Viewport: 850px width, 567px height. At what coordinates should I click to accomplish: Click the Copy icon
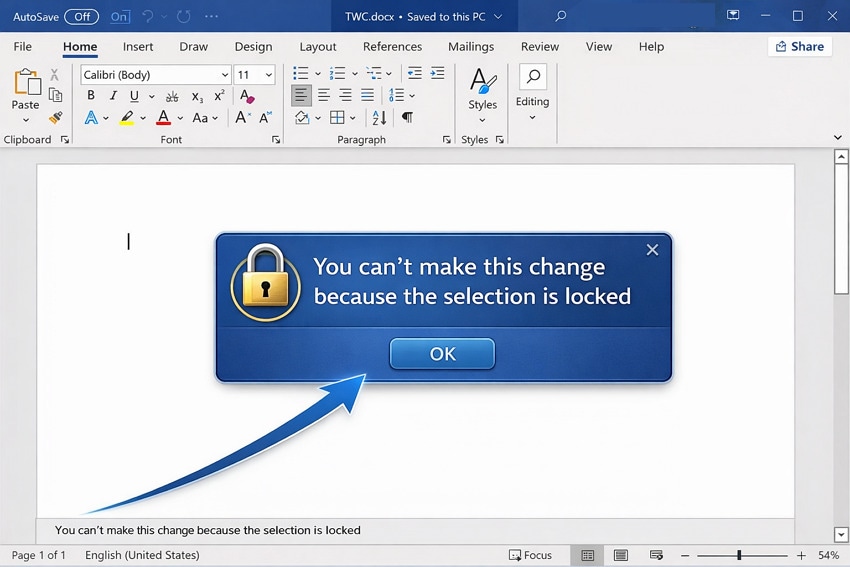[x=55, y=95]
